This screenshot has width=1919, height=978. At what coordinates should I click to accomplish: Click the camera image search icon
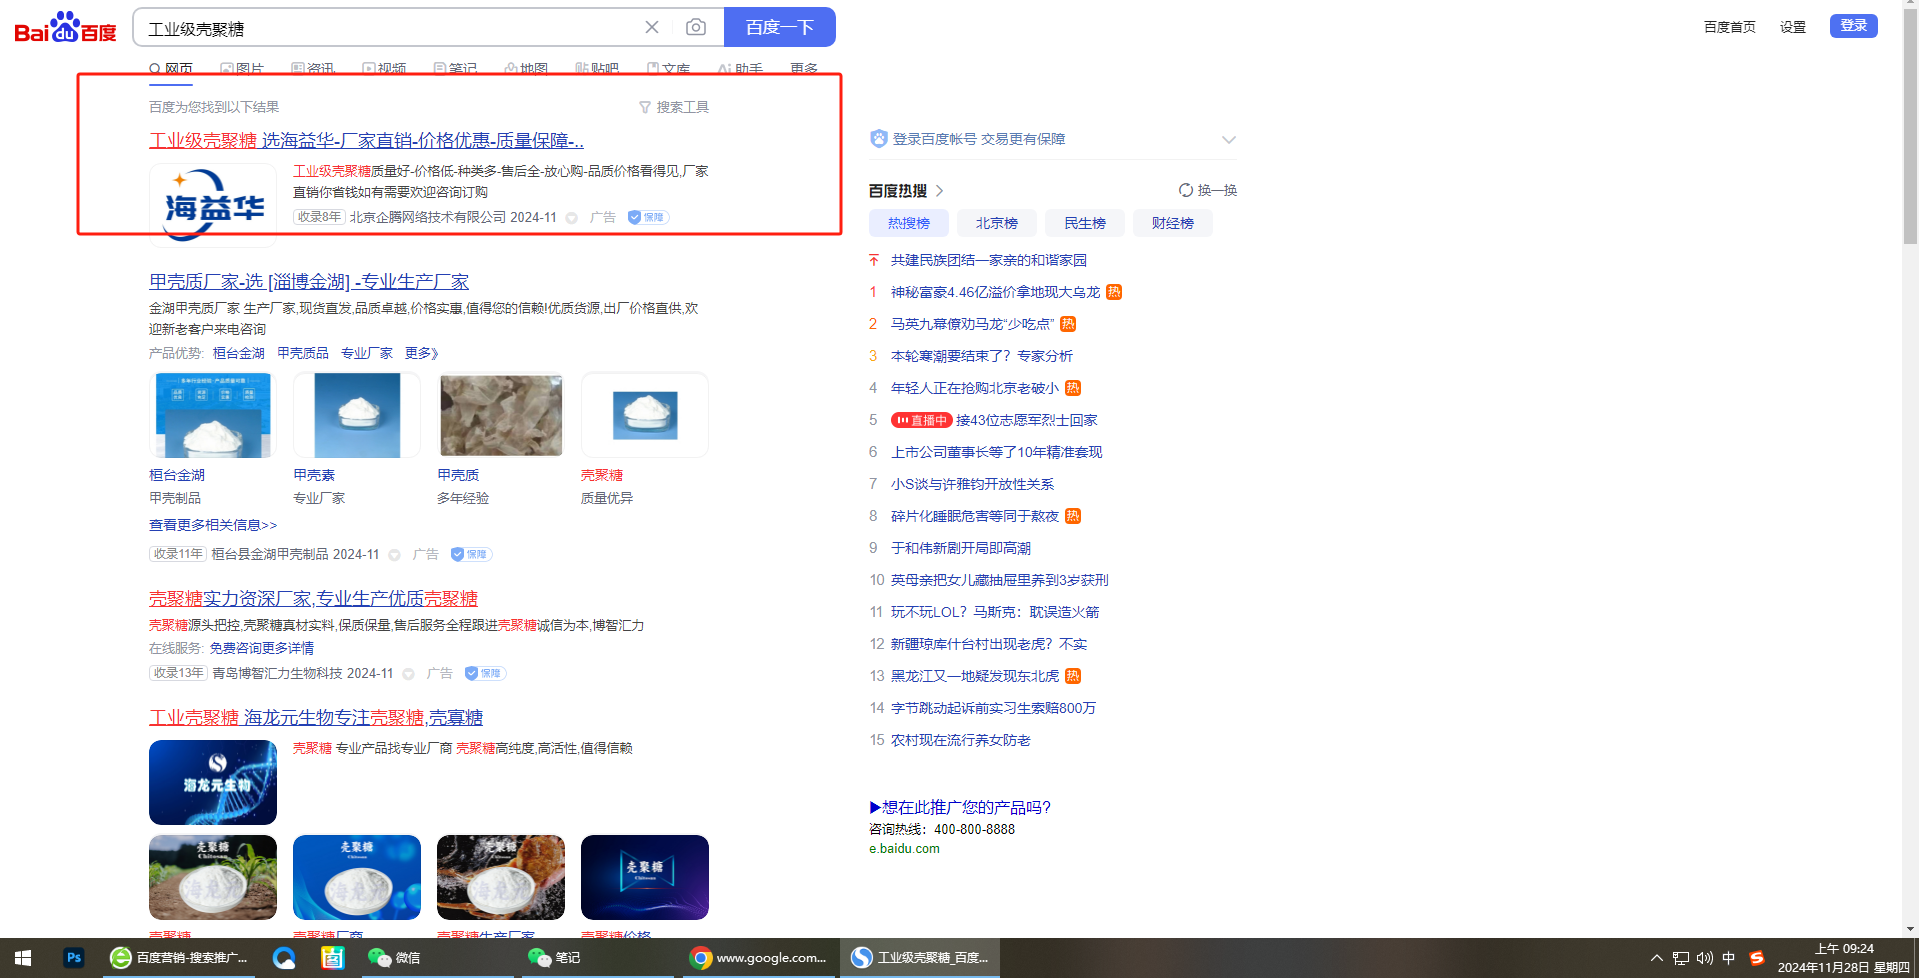point(696,27)
